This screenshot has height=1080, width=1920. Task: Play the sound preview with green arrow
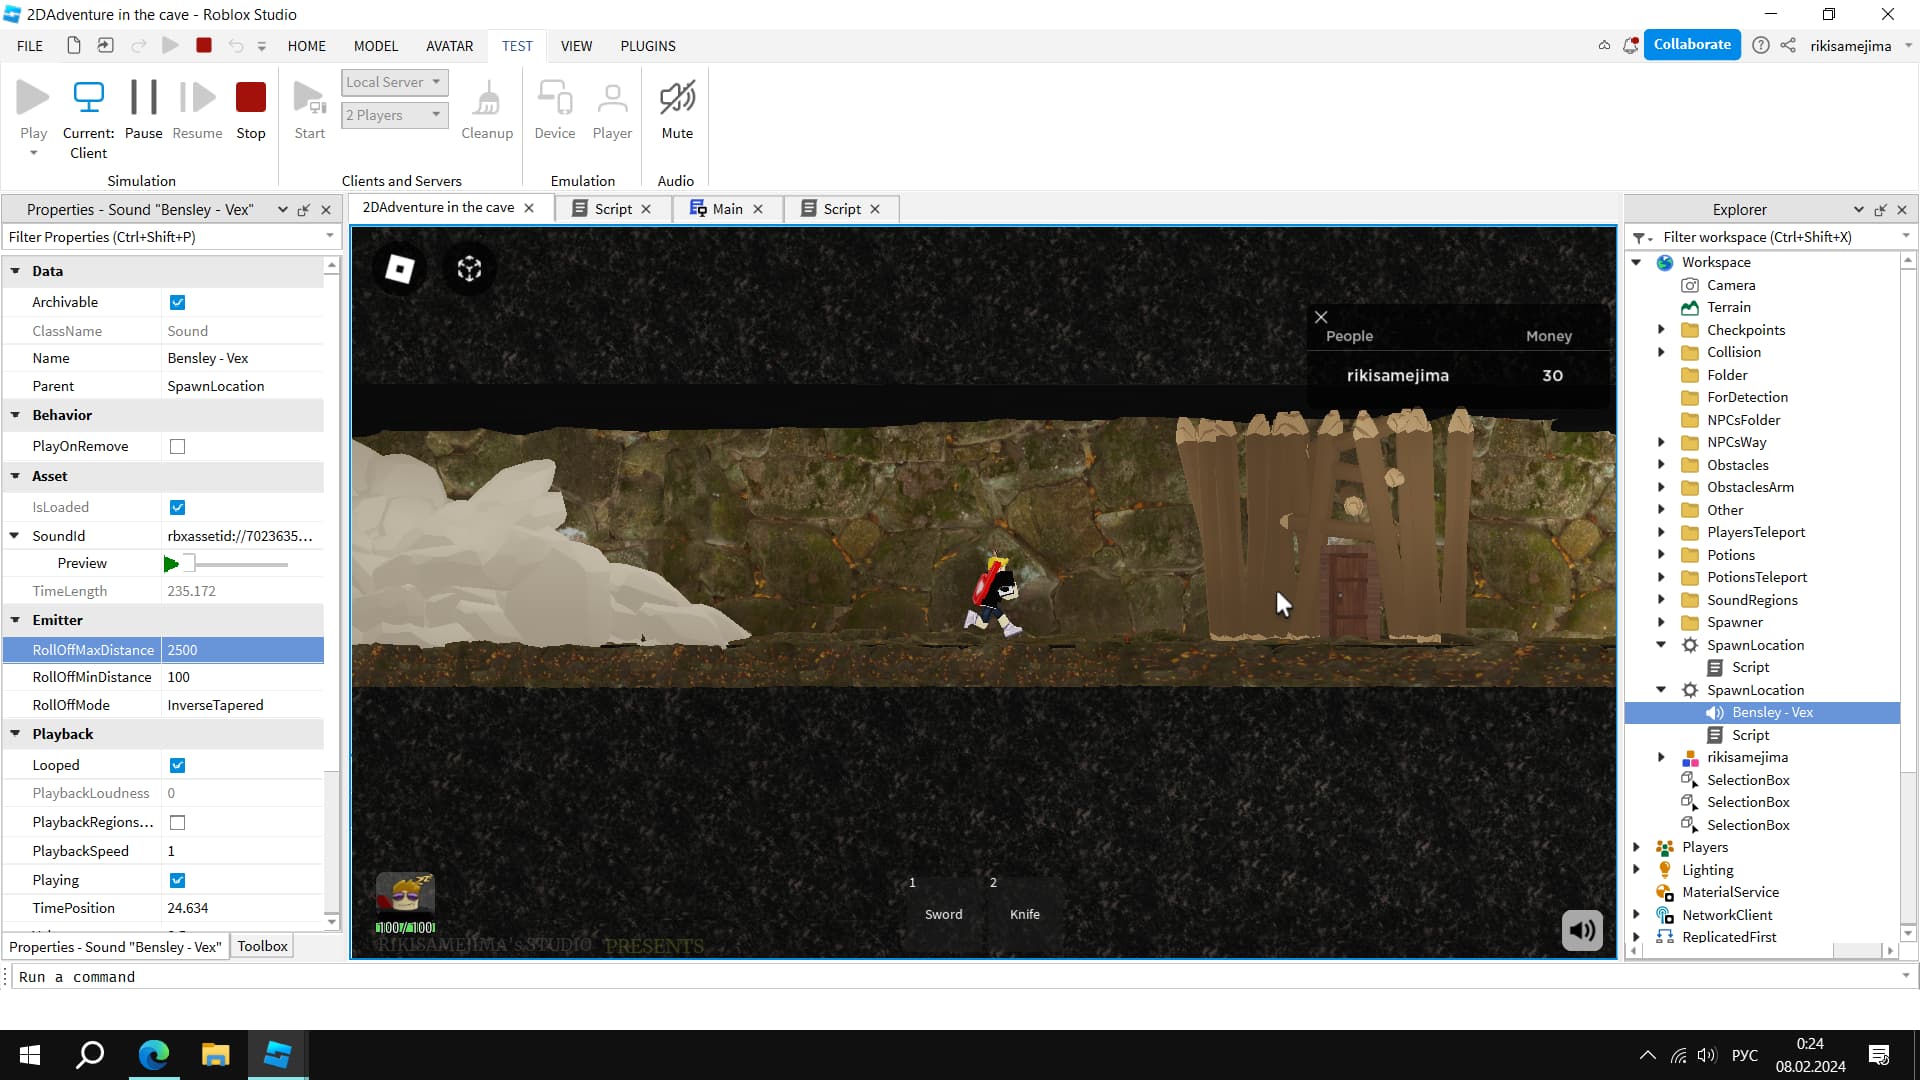[171, 564]
